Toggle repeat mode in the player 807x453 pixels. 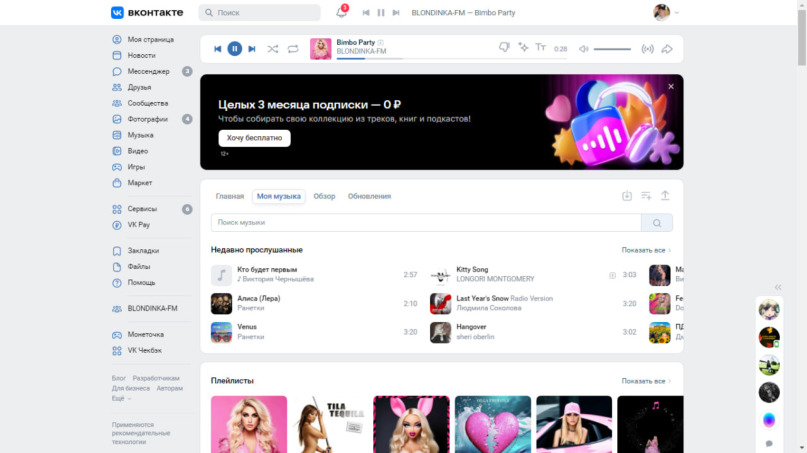[293, 48]
